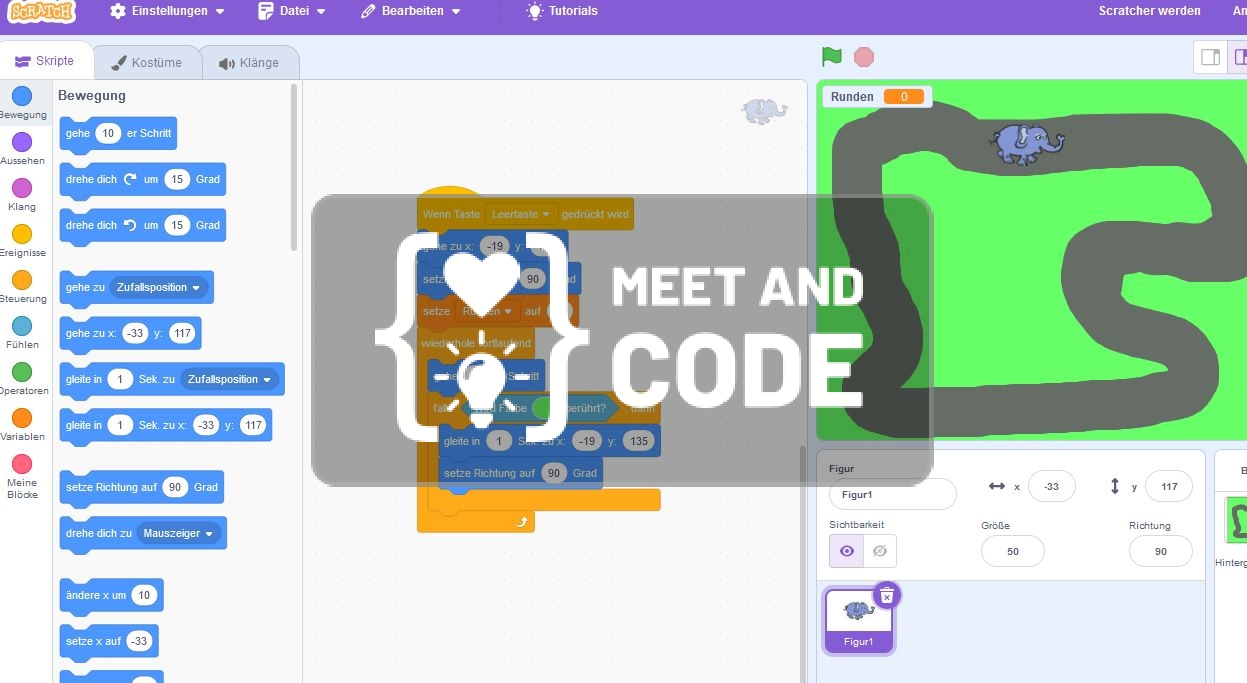Click the elephant sprite on the stage
1247x683 pixels.
[1027, 143]
